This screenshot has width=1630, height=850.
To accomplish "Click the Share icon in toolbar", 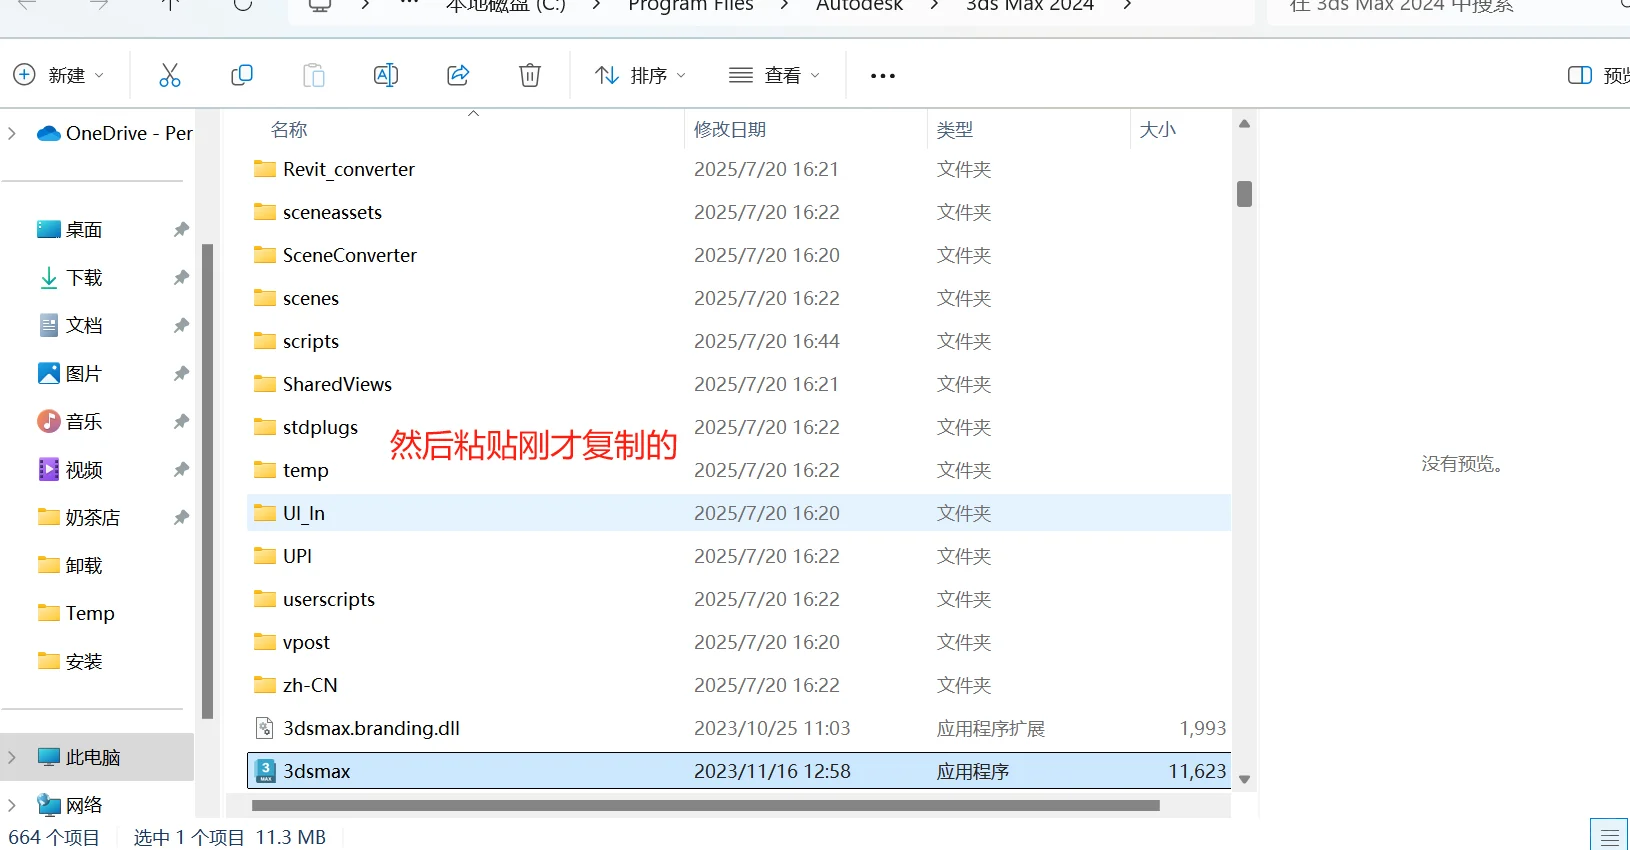I will pyautogui.click(x=458, y=75).
